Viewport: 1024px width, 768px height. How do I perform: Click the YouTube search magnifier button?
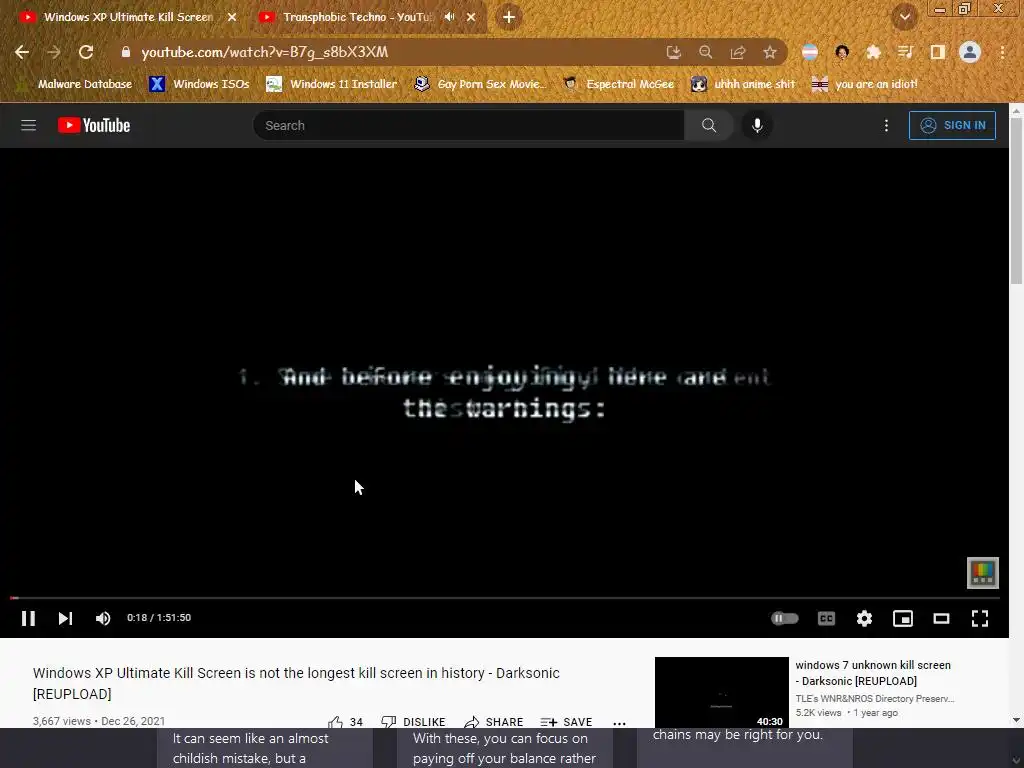[x=709, y=125]
